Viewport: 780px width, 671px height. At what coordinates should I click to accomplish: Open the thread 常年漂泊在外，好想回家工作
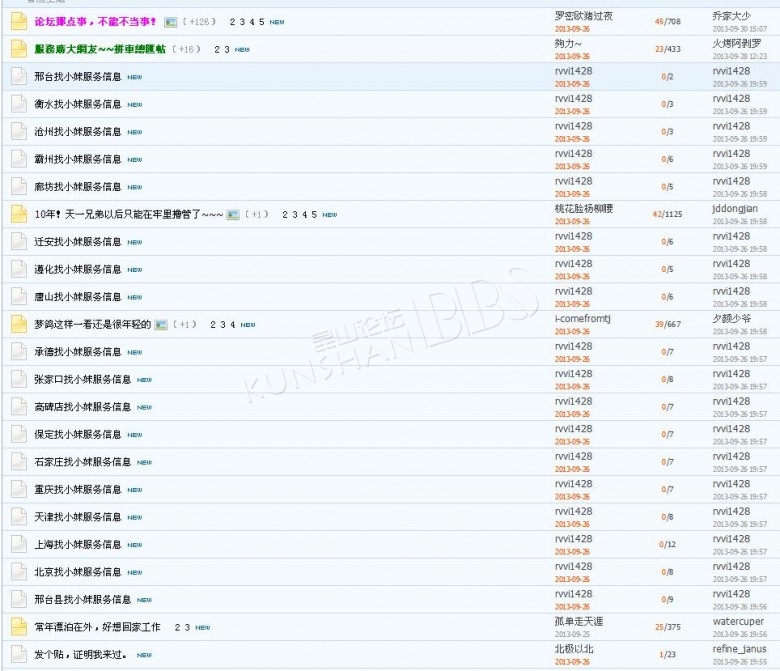pos(97,627)
